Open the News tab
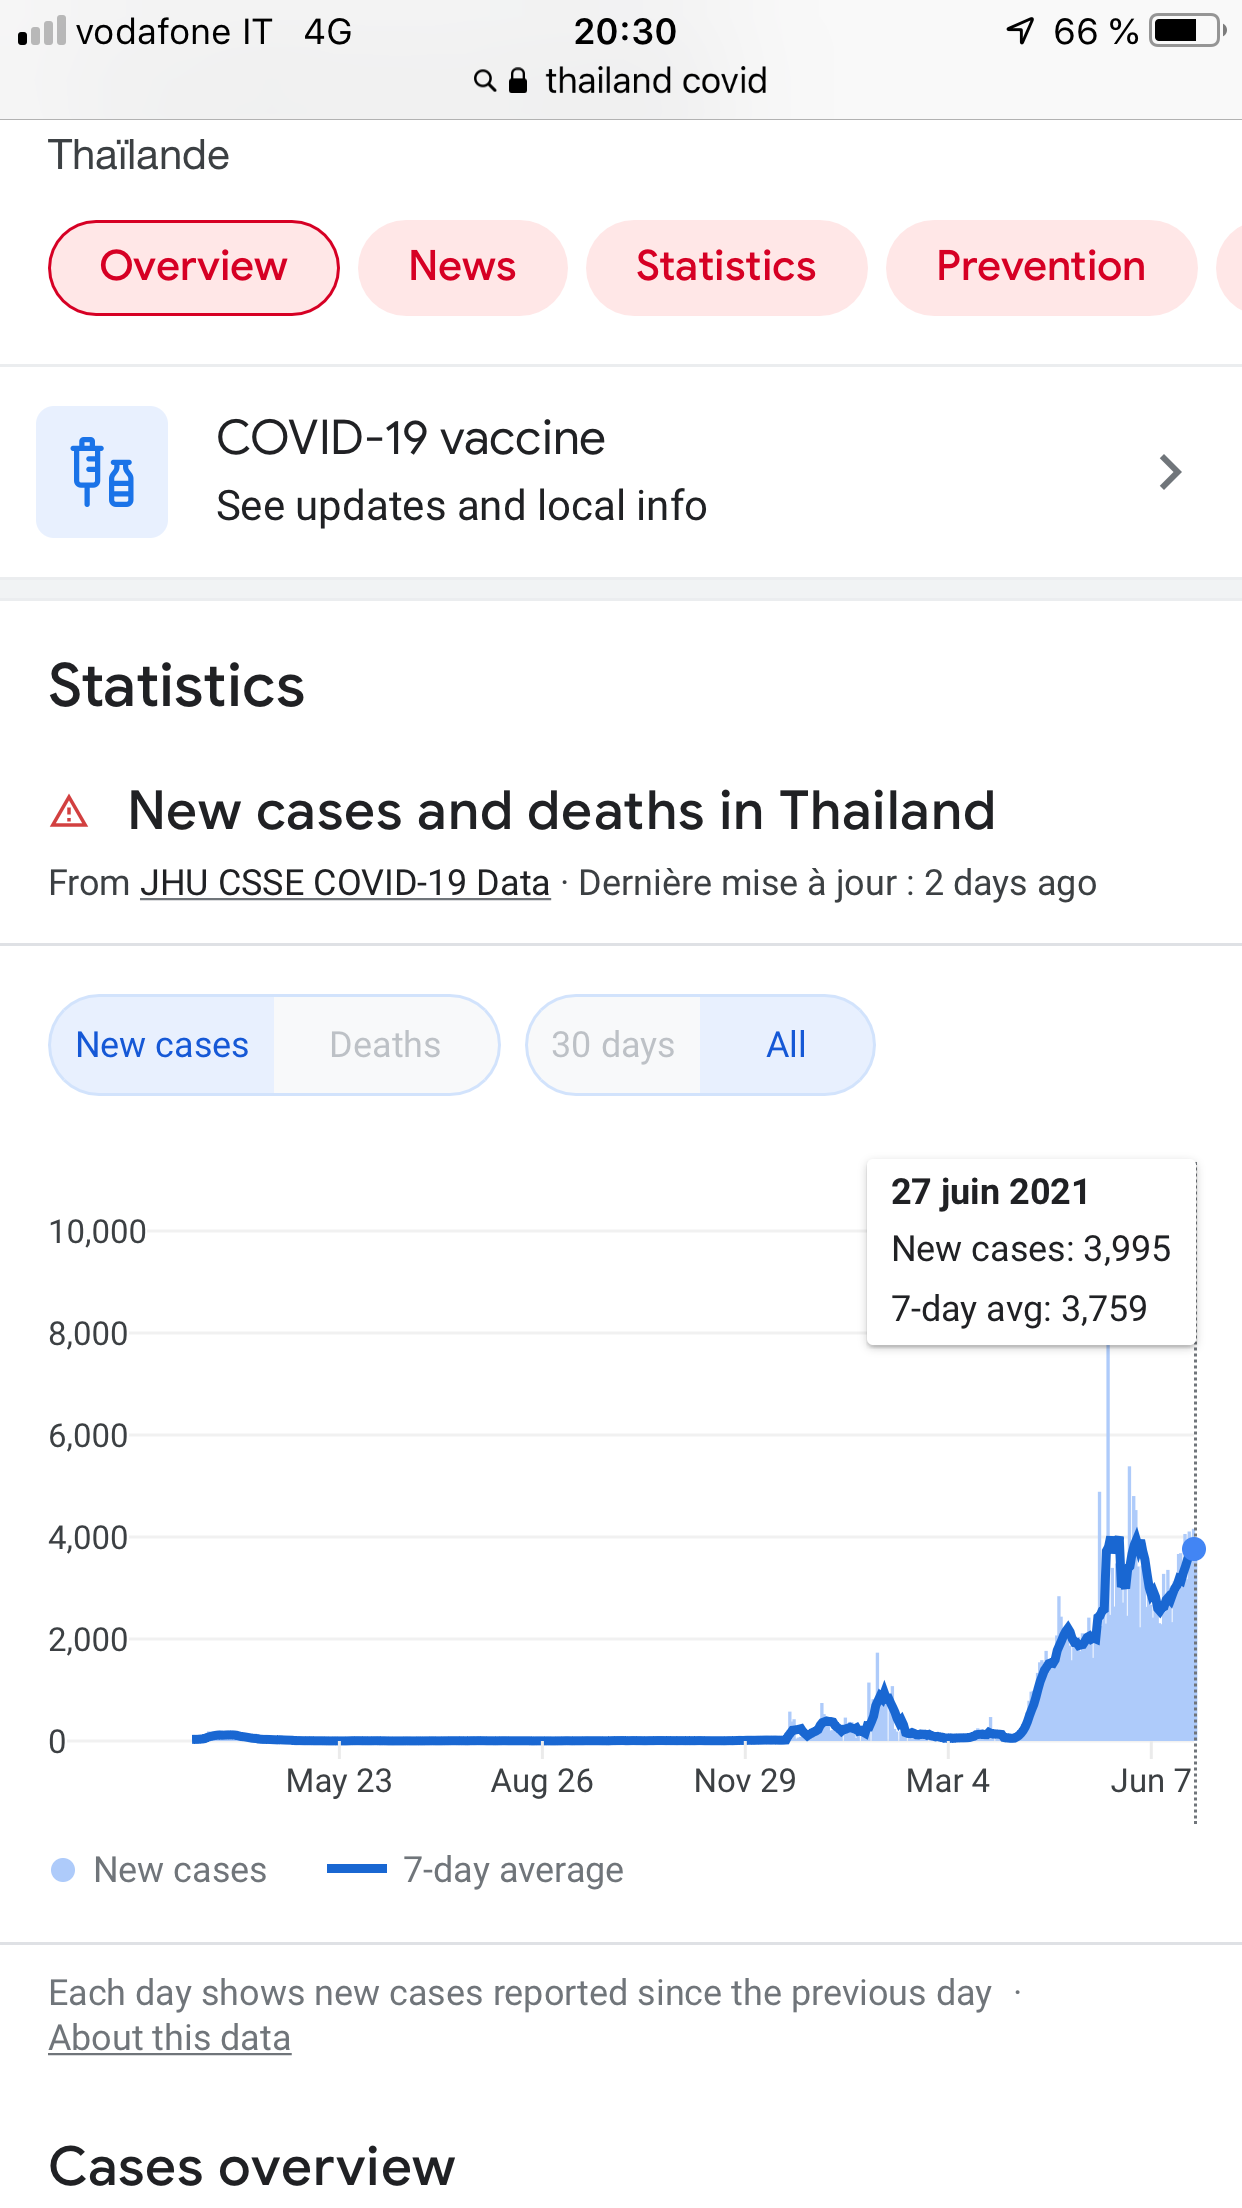 tap(463, 267)
